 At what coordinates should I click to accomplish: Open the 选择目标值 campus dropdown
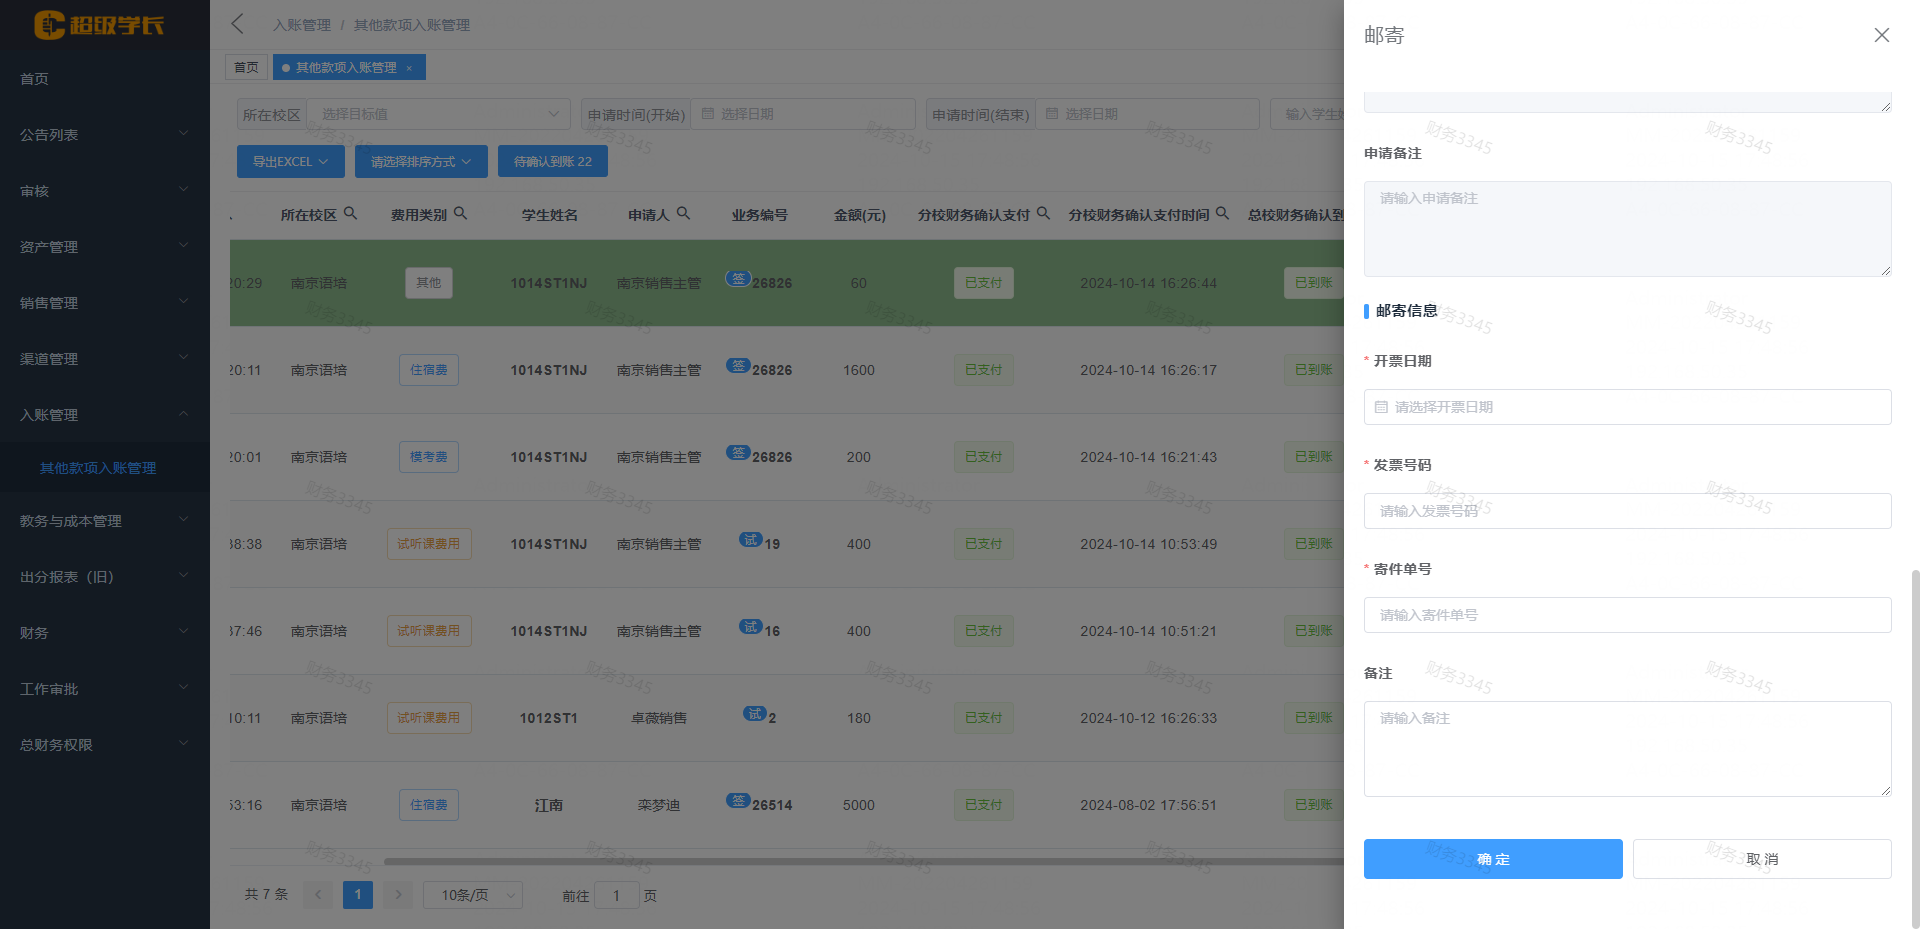tap(437, 114)
